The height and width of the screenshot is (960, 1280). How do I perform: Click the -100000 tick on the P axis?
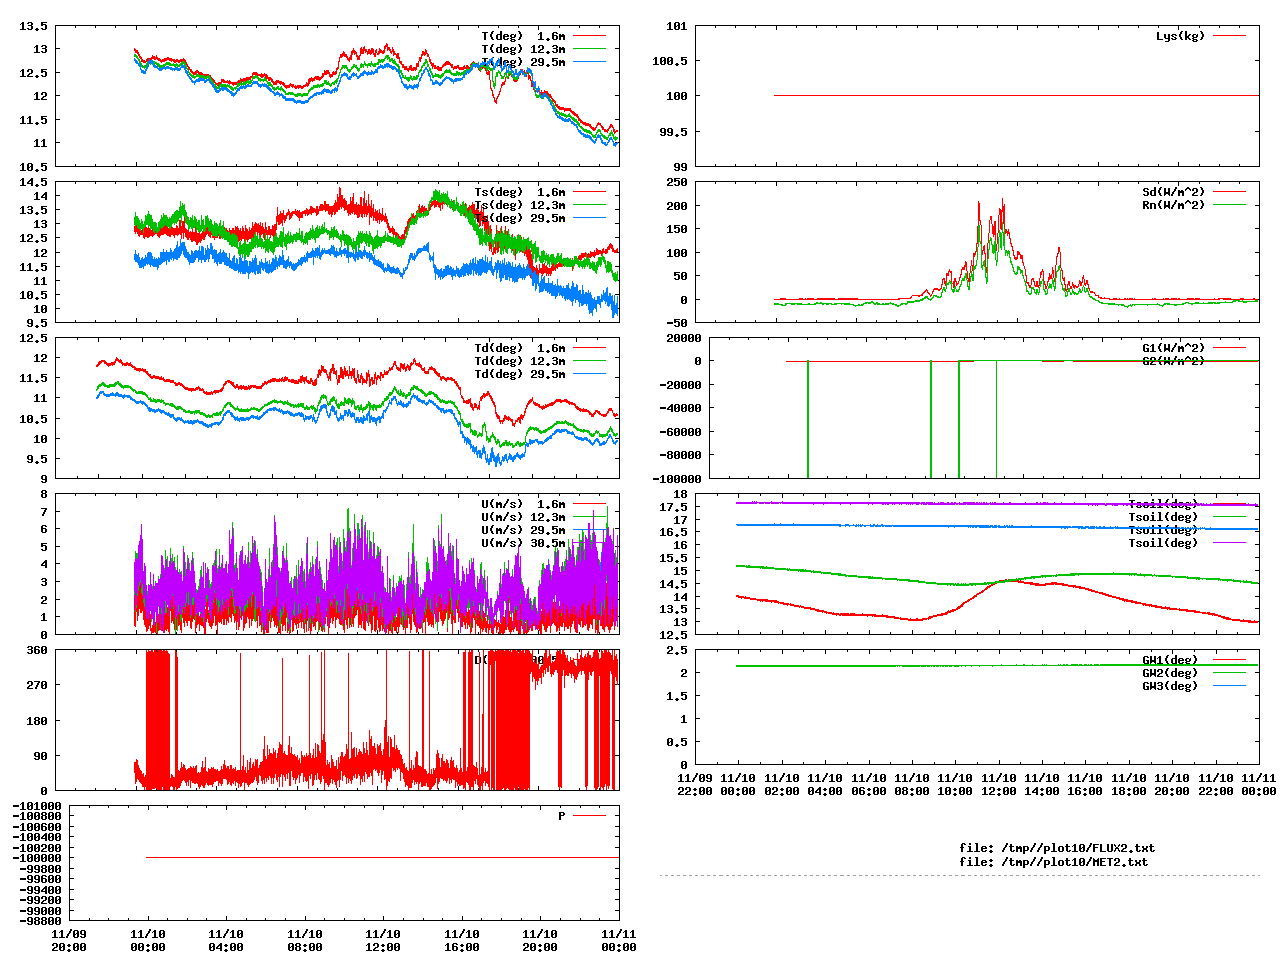click(x=37, y=858)
